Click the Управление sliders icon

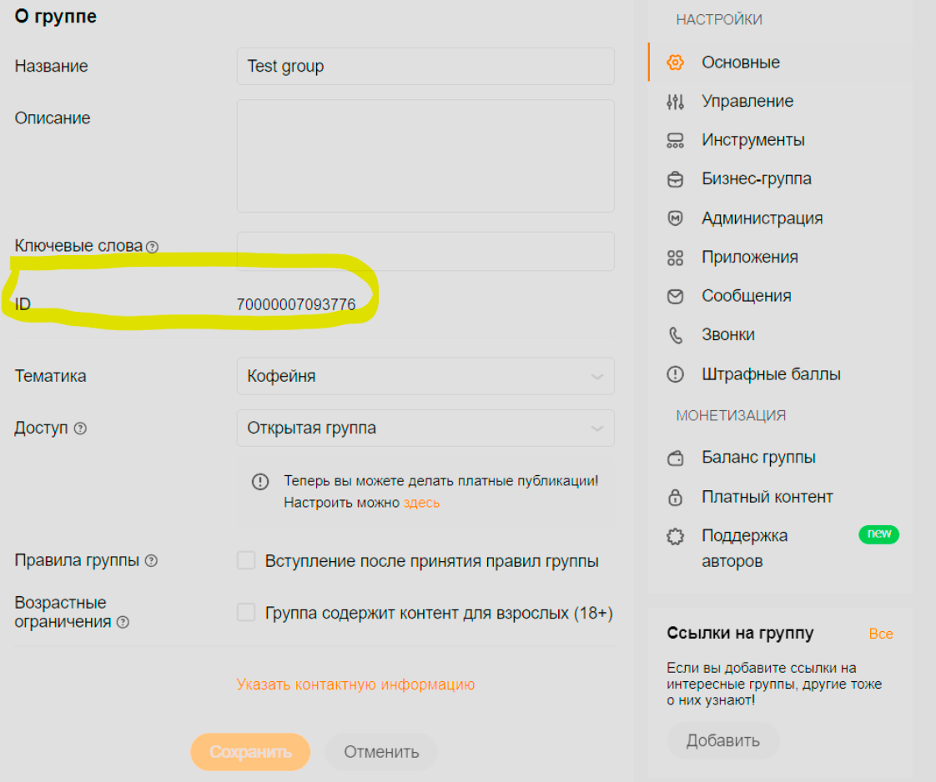pyautogui.click(x=675, y=101)
